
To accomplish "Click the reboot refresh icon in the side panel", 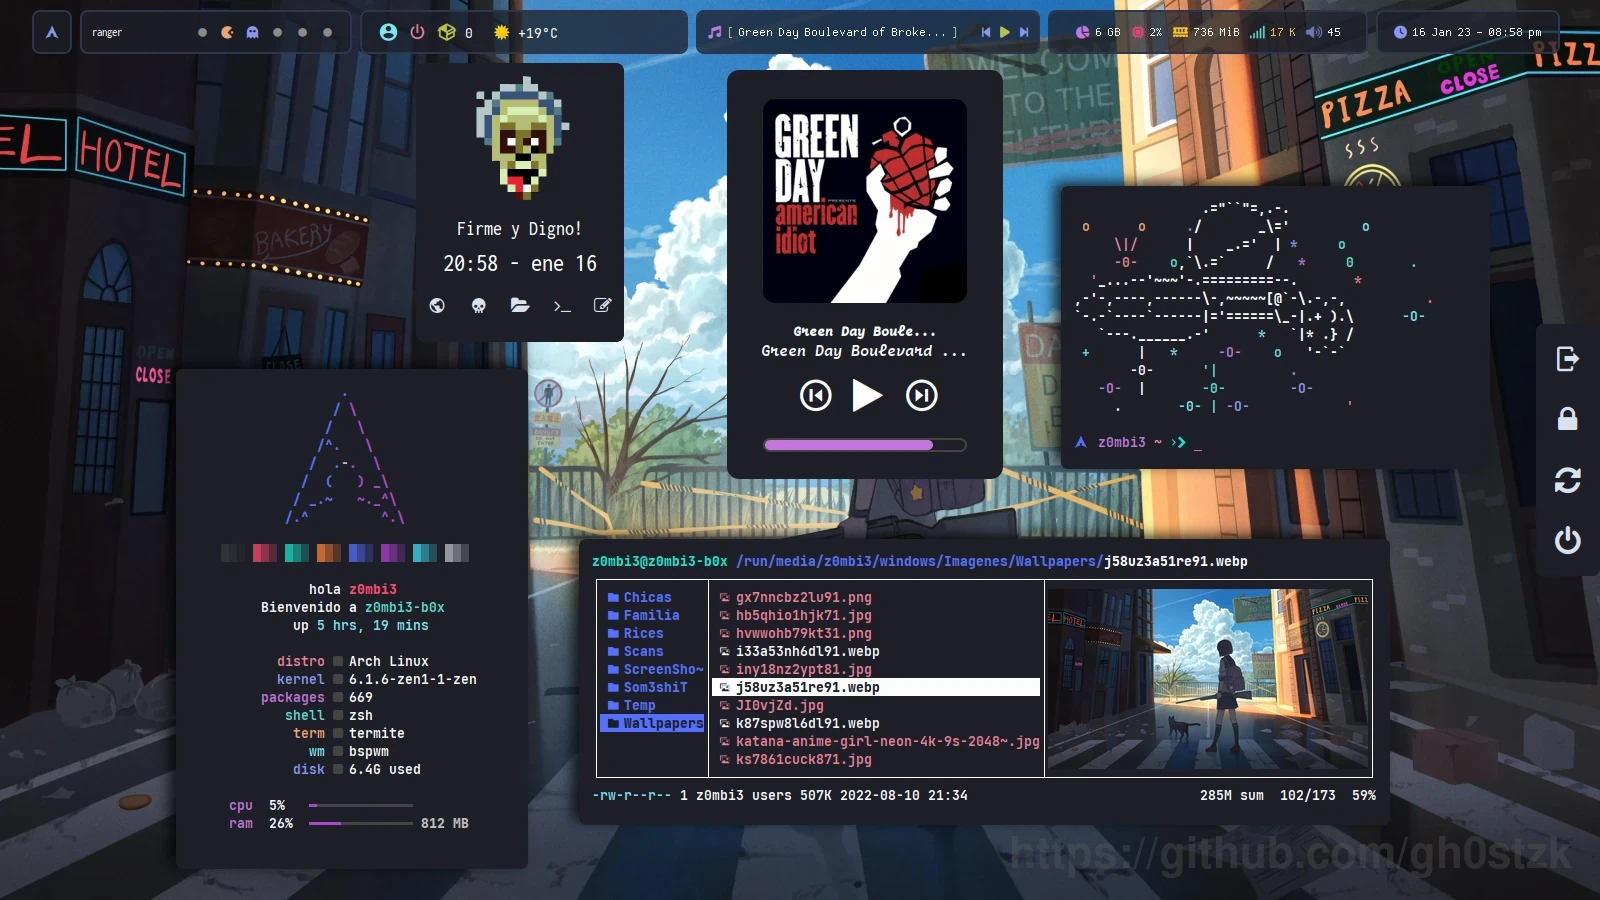I will click(x=1567, y=480).
